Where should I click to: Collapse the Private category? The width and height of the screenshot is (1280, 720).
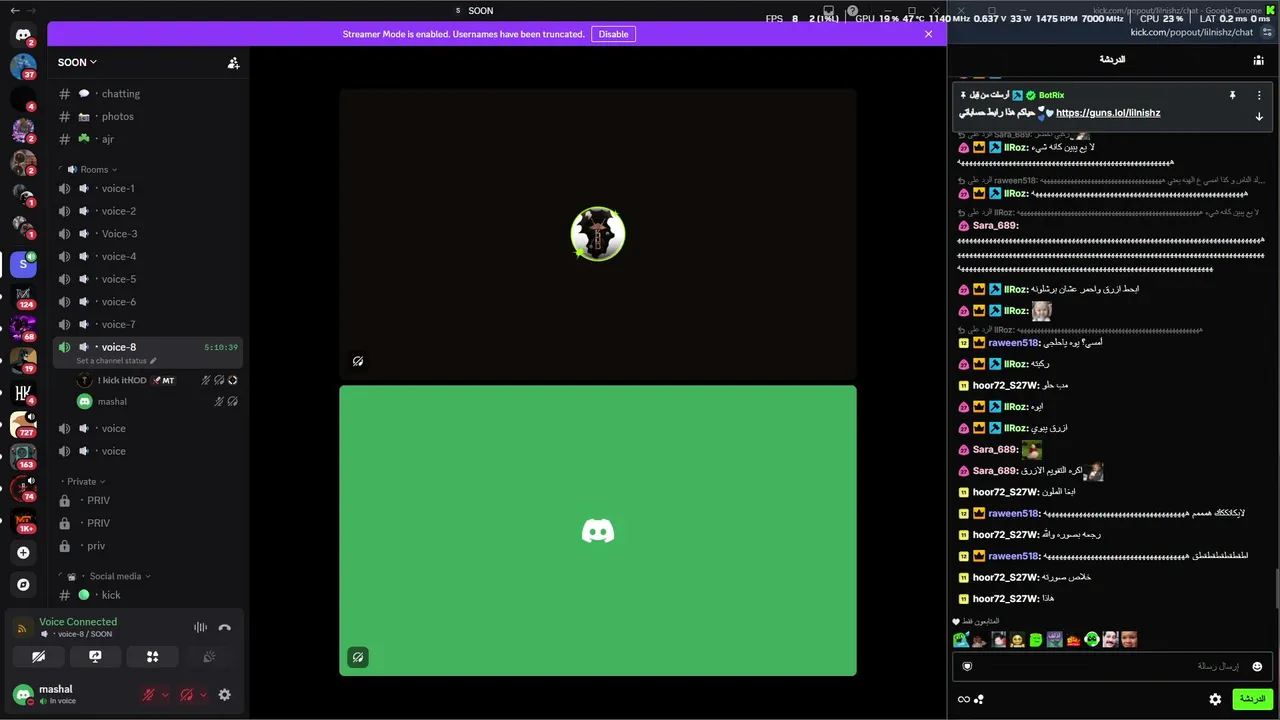[x=86, y=481]
